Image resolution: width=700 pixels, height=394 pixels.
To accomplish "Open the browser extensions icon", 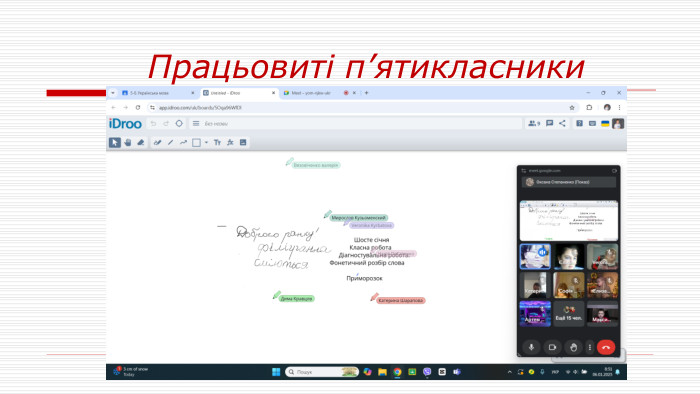I will point(589,108).
